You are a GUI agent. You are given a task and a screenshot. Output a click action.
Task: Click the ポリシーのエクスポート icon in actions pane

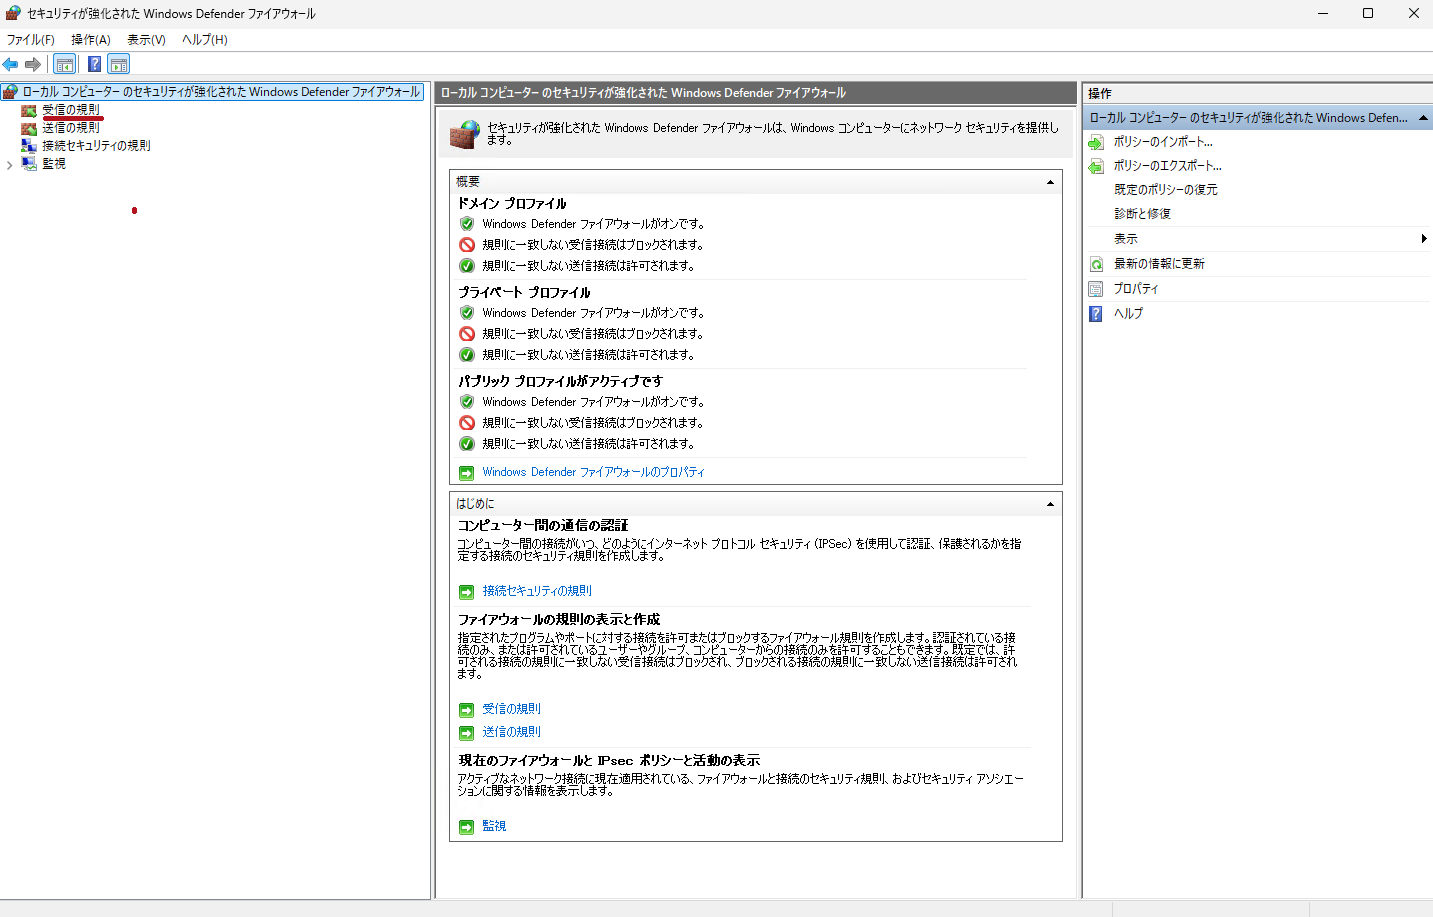[1097, 166]
